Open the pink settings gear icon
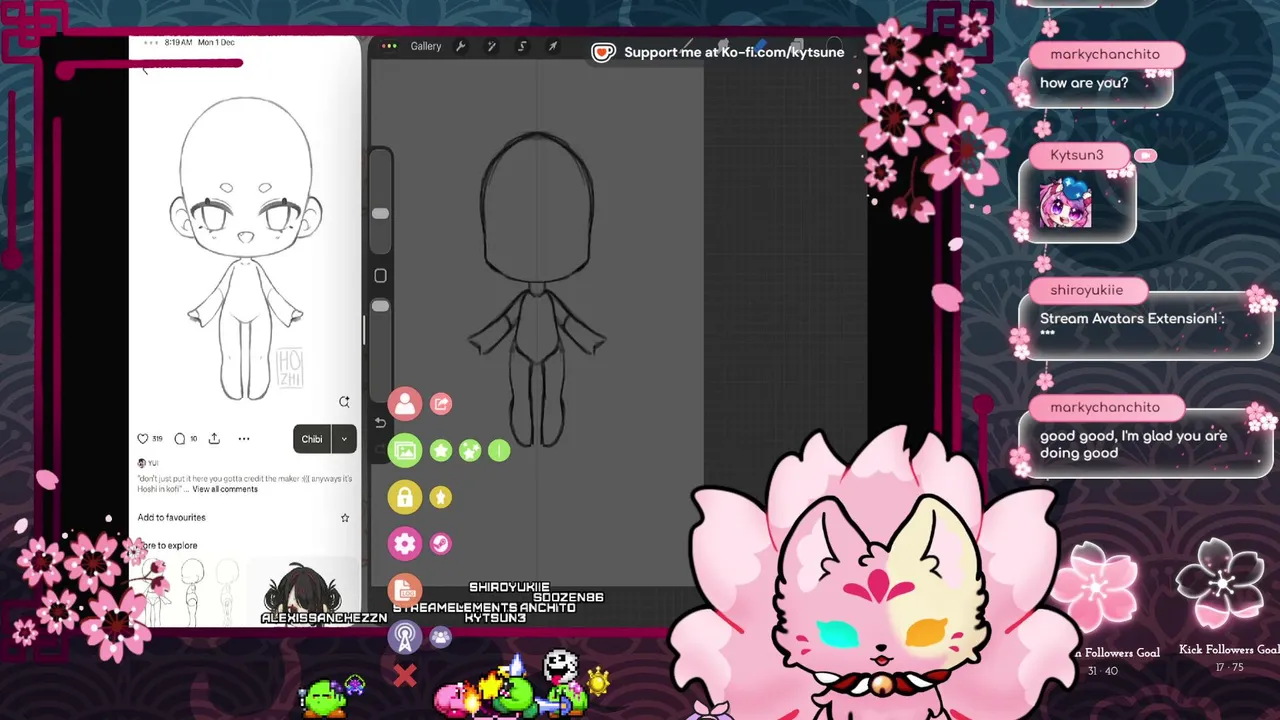The image size is (1280, 720). tap(405, 544)
